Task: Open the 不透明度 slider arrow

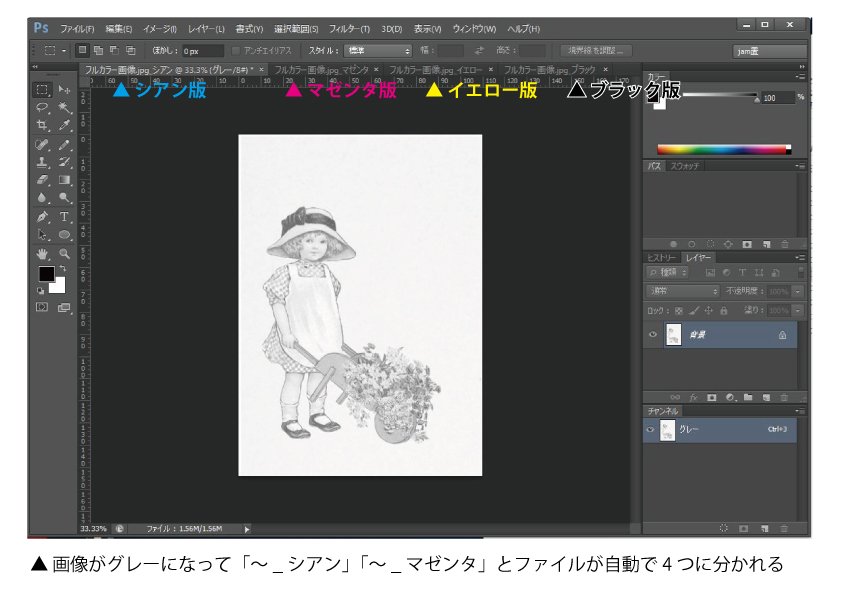Action: click(799, 291)
